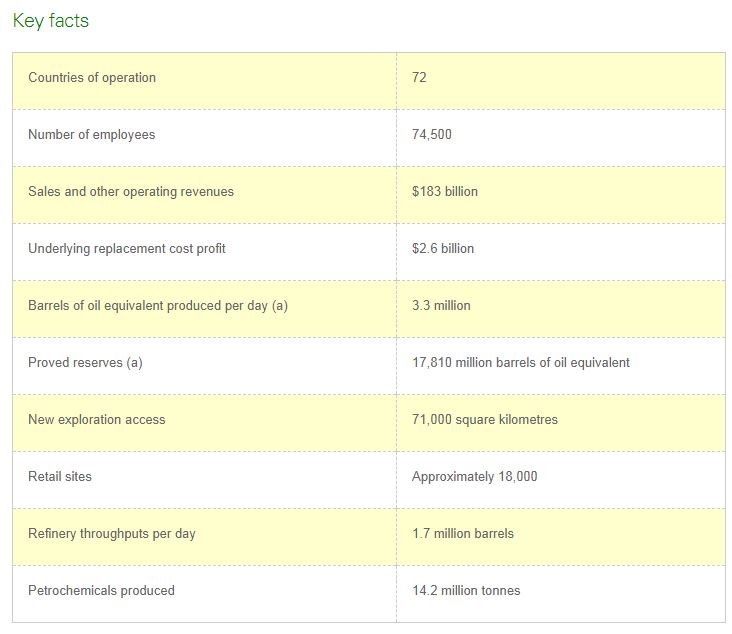Click the "3.3 million" value cell

point(441,306)
